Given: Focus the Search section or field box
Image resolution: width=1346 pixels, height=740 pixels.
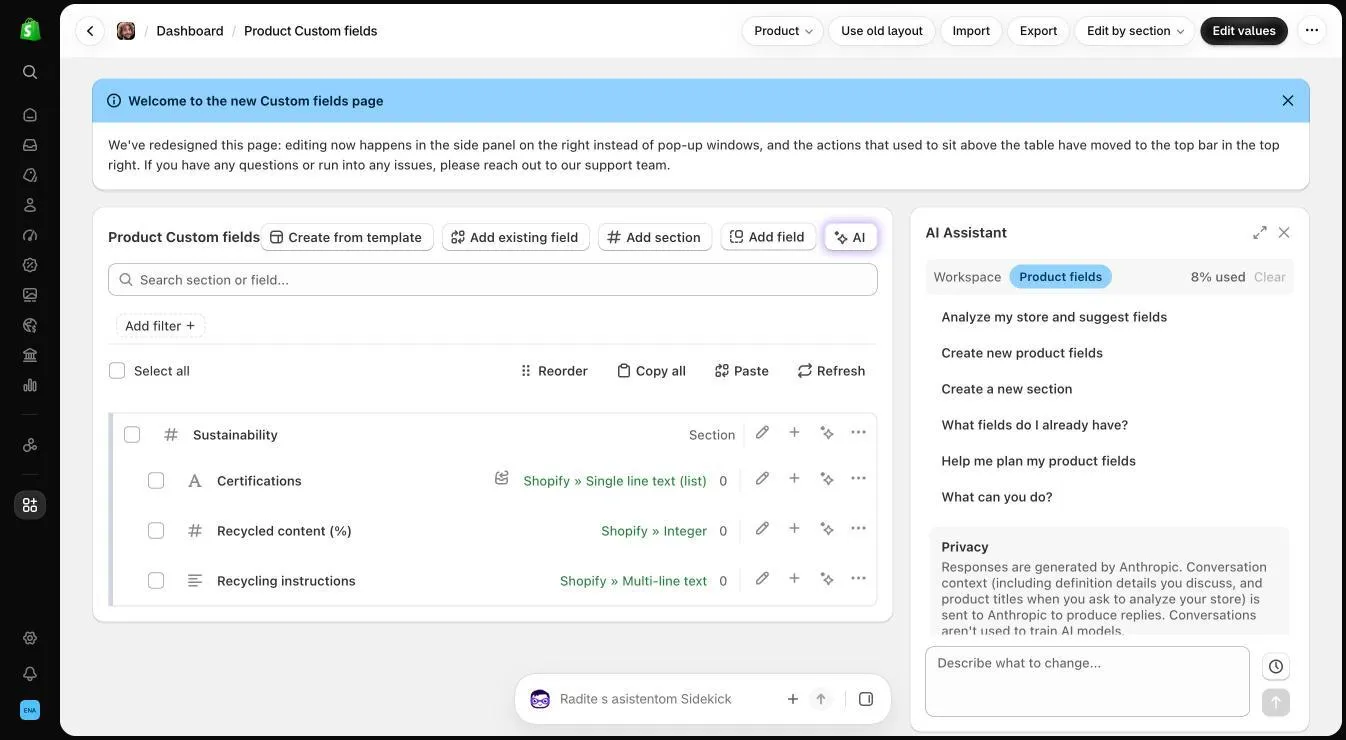Looking at the screenshot, I should [493, 280].
